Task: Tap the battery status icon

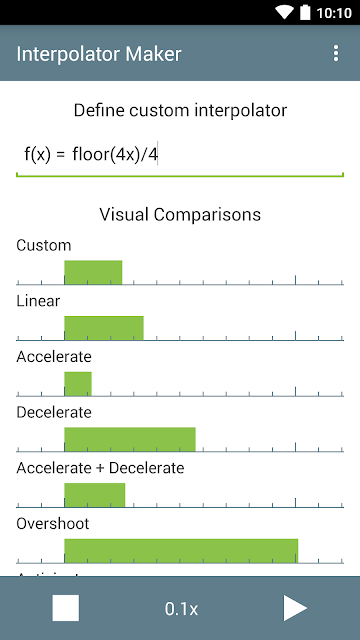Action: point(305,12)
